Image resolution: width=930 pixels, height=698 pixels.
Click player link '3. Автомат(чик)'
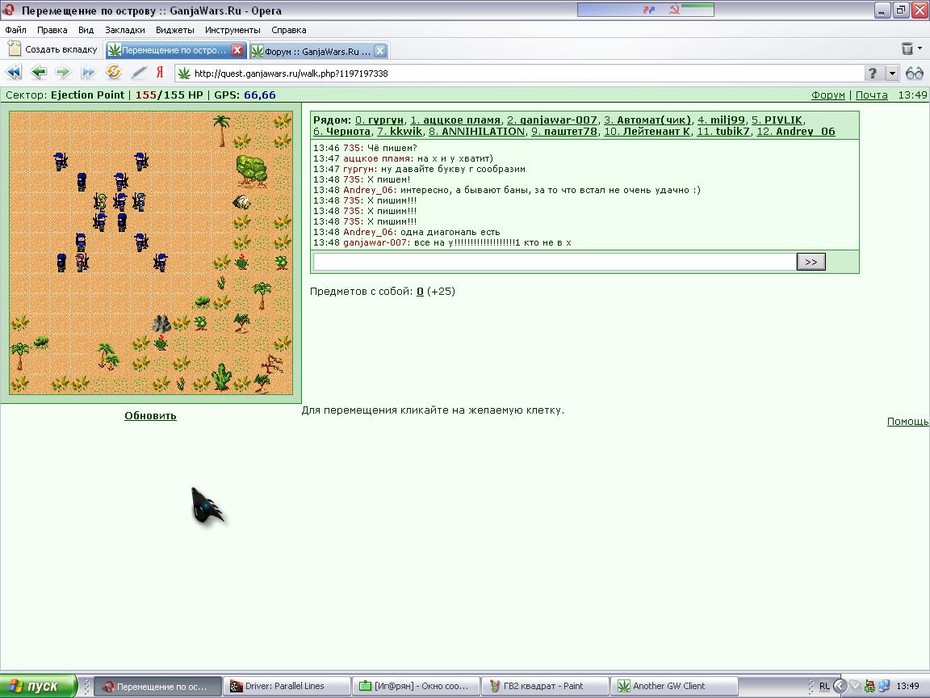[648, 120]
